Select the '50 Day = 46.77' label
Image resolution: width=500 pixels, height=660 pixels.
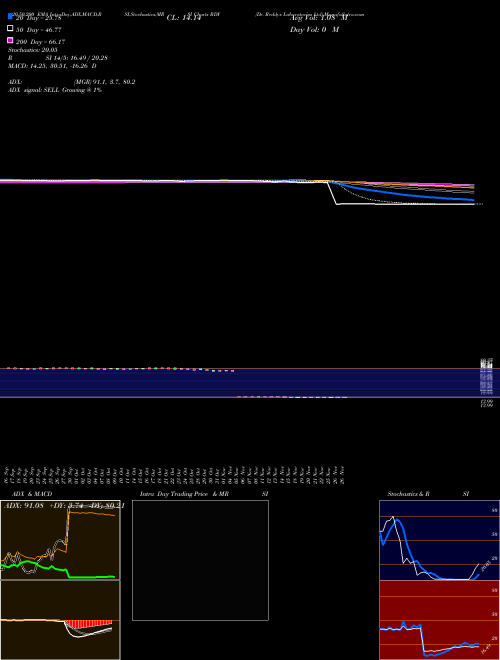[x=39, y=30]
